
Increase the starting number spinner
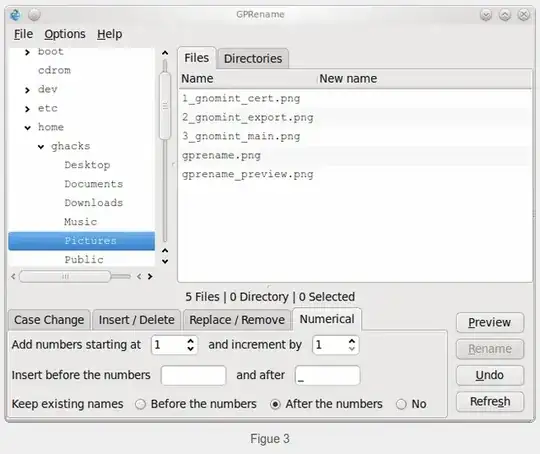click(x=190, y=341)
